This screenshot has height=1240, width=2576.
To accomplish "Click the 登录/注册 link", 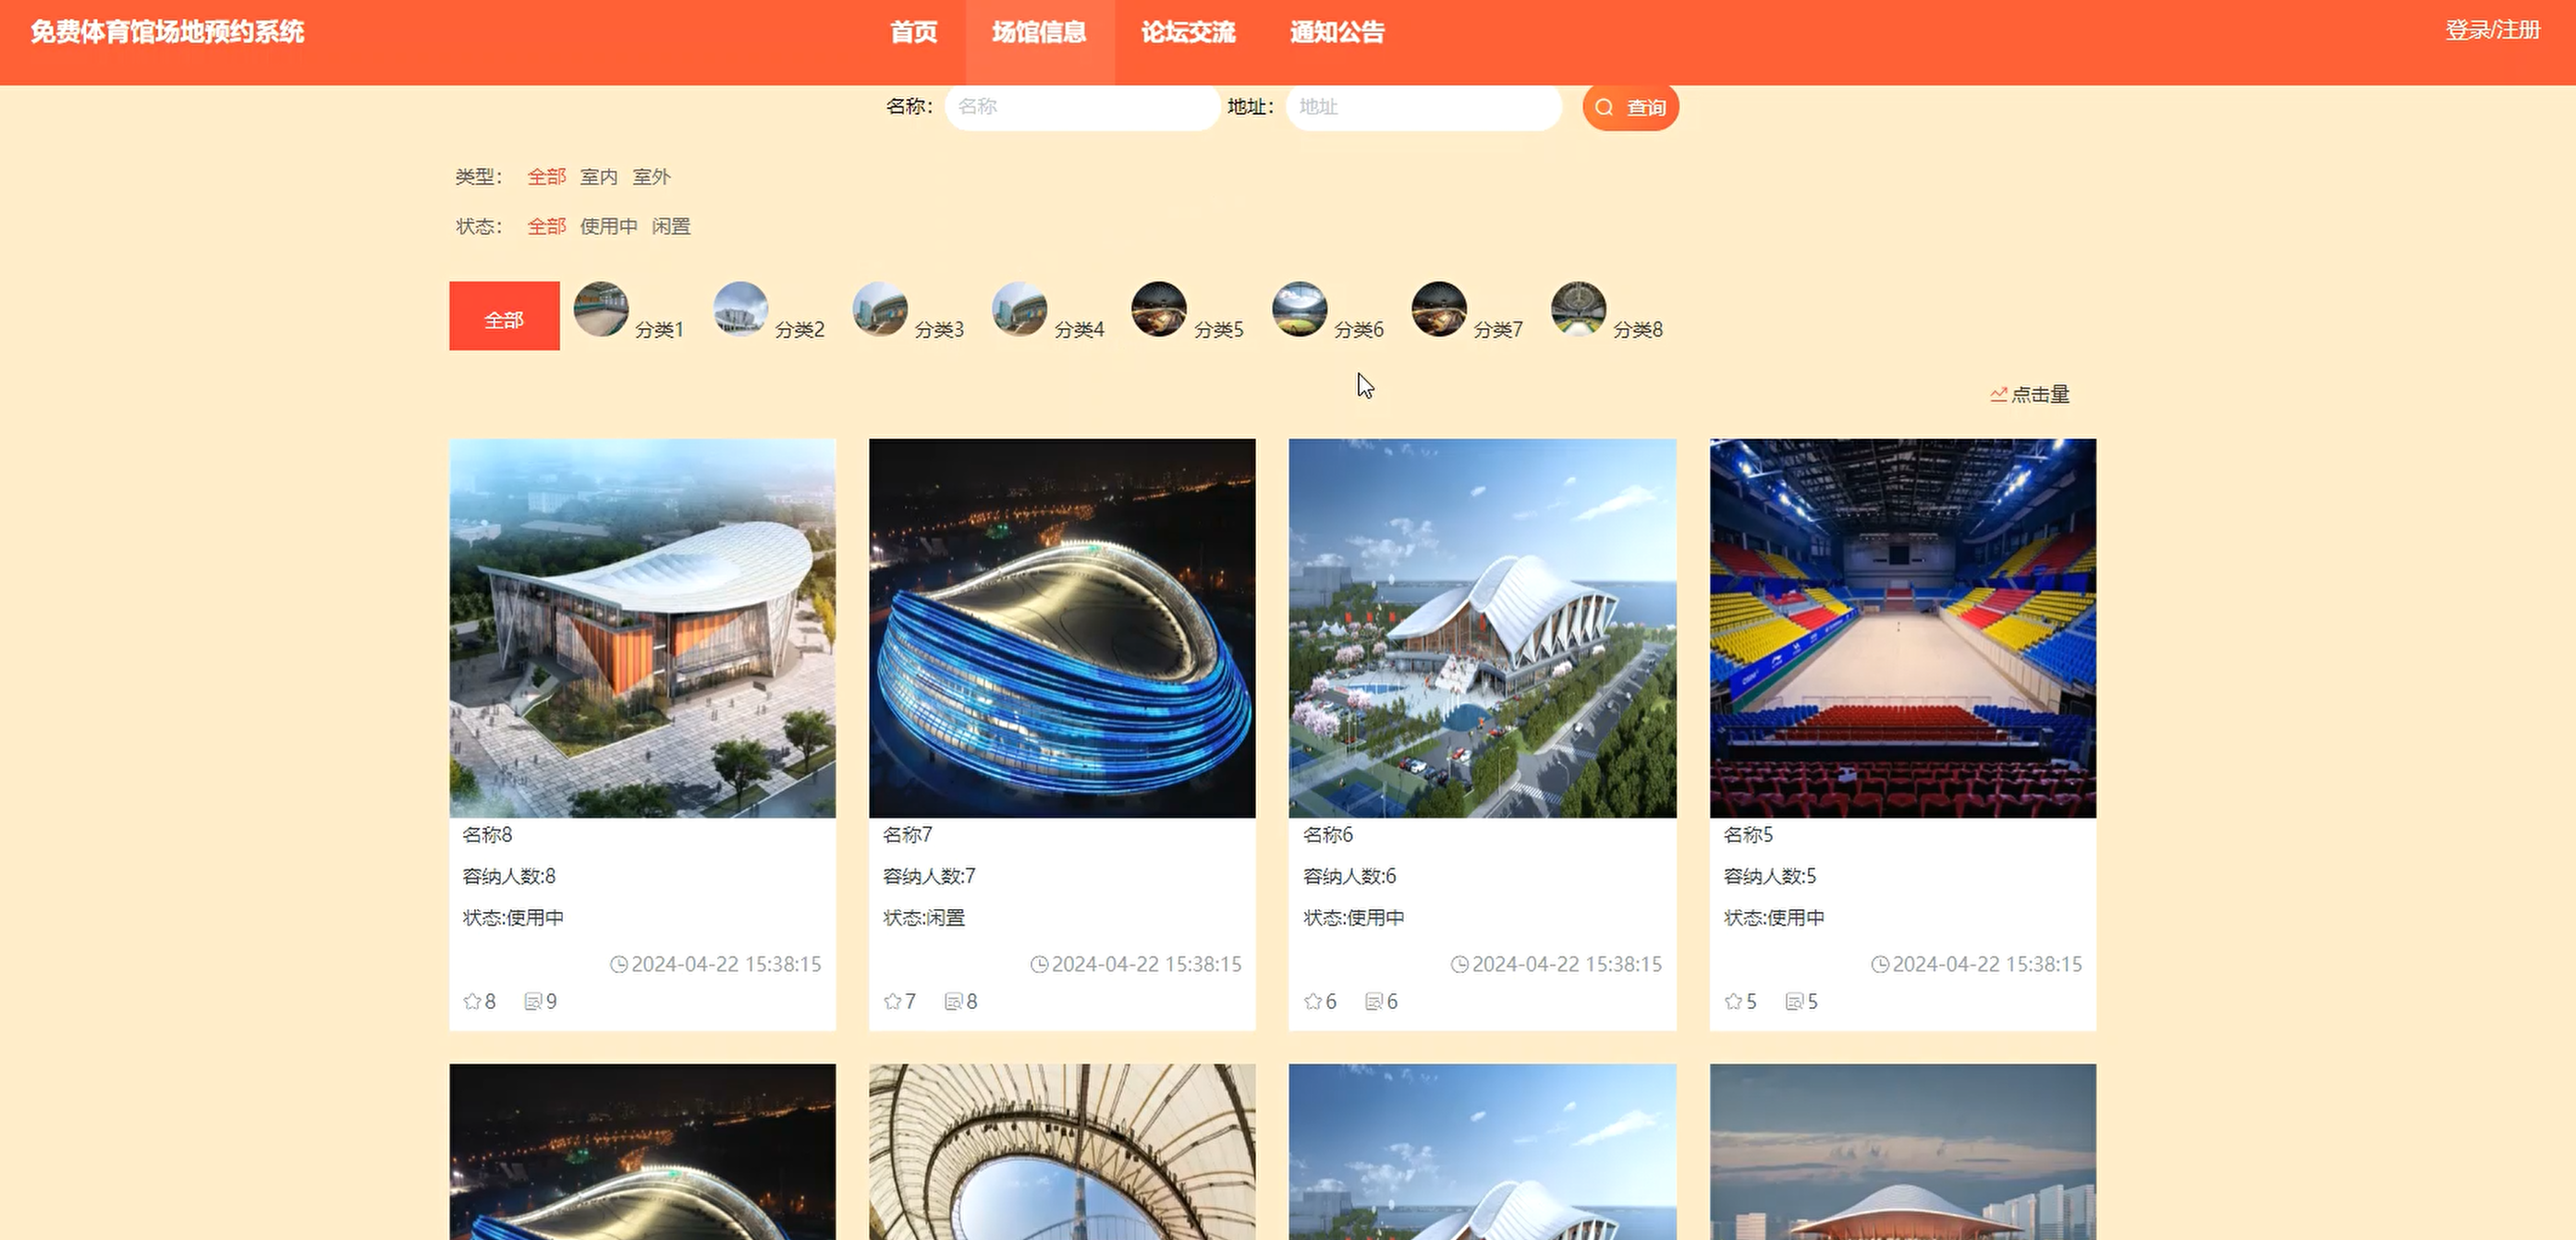I will [2492, 30].
